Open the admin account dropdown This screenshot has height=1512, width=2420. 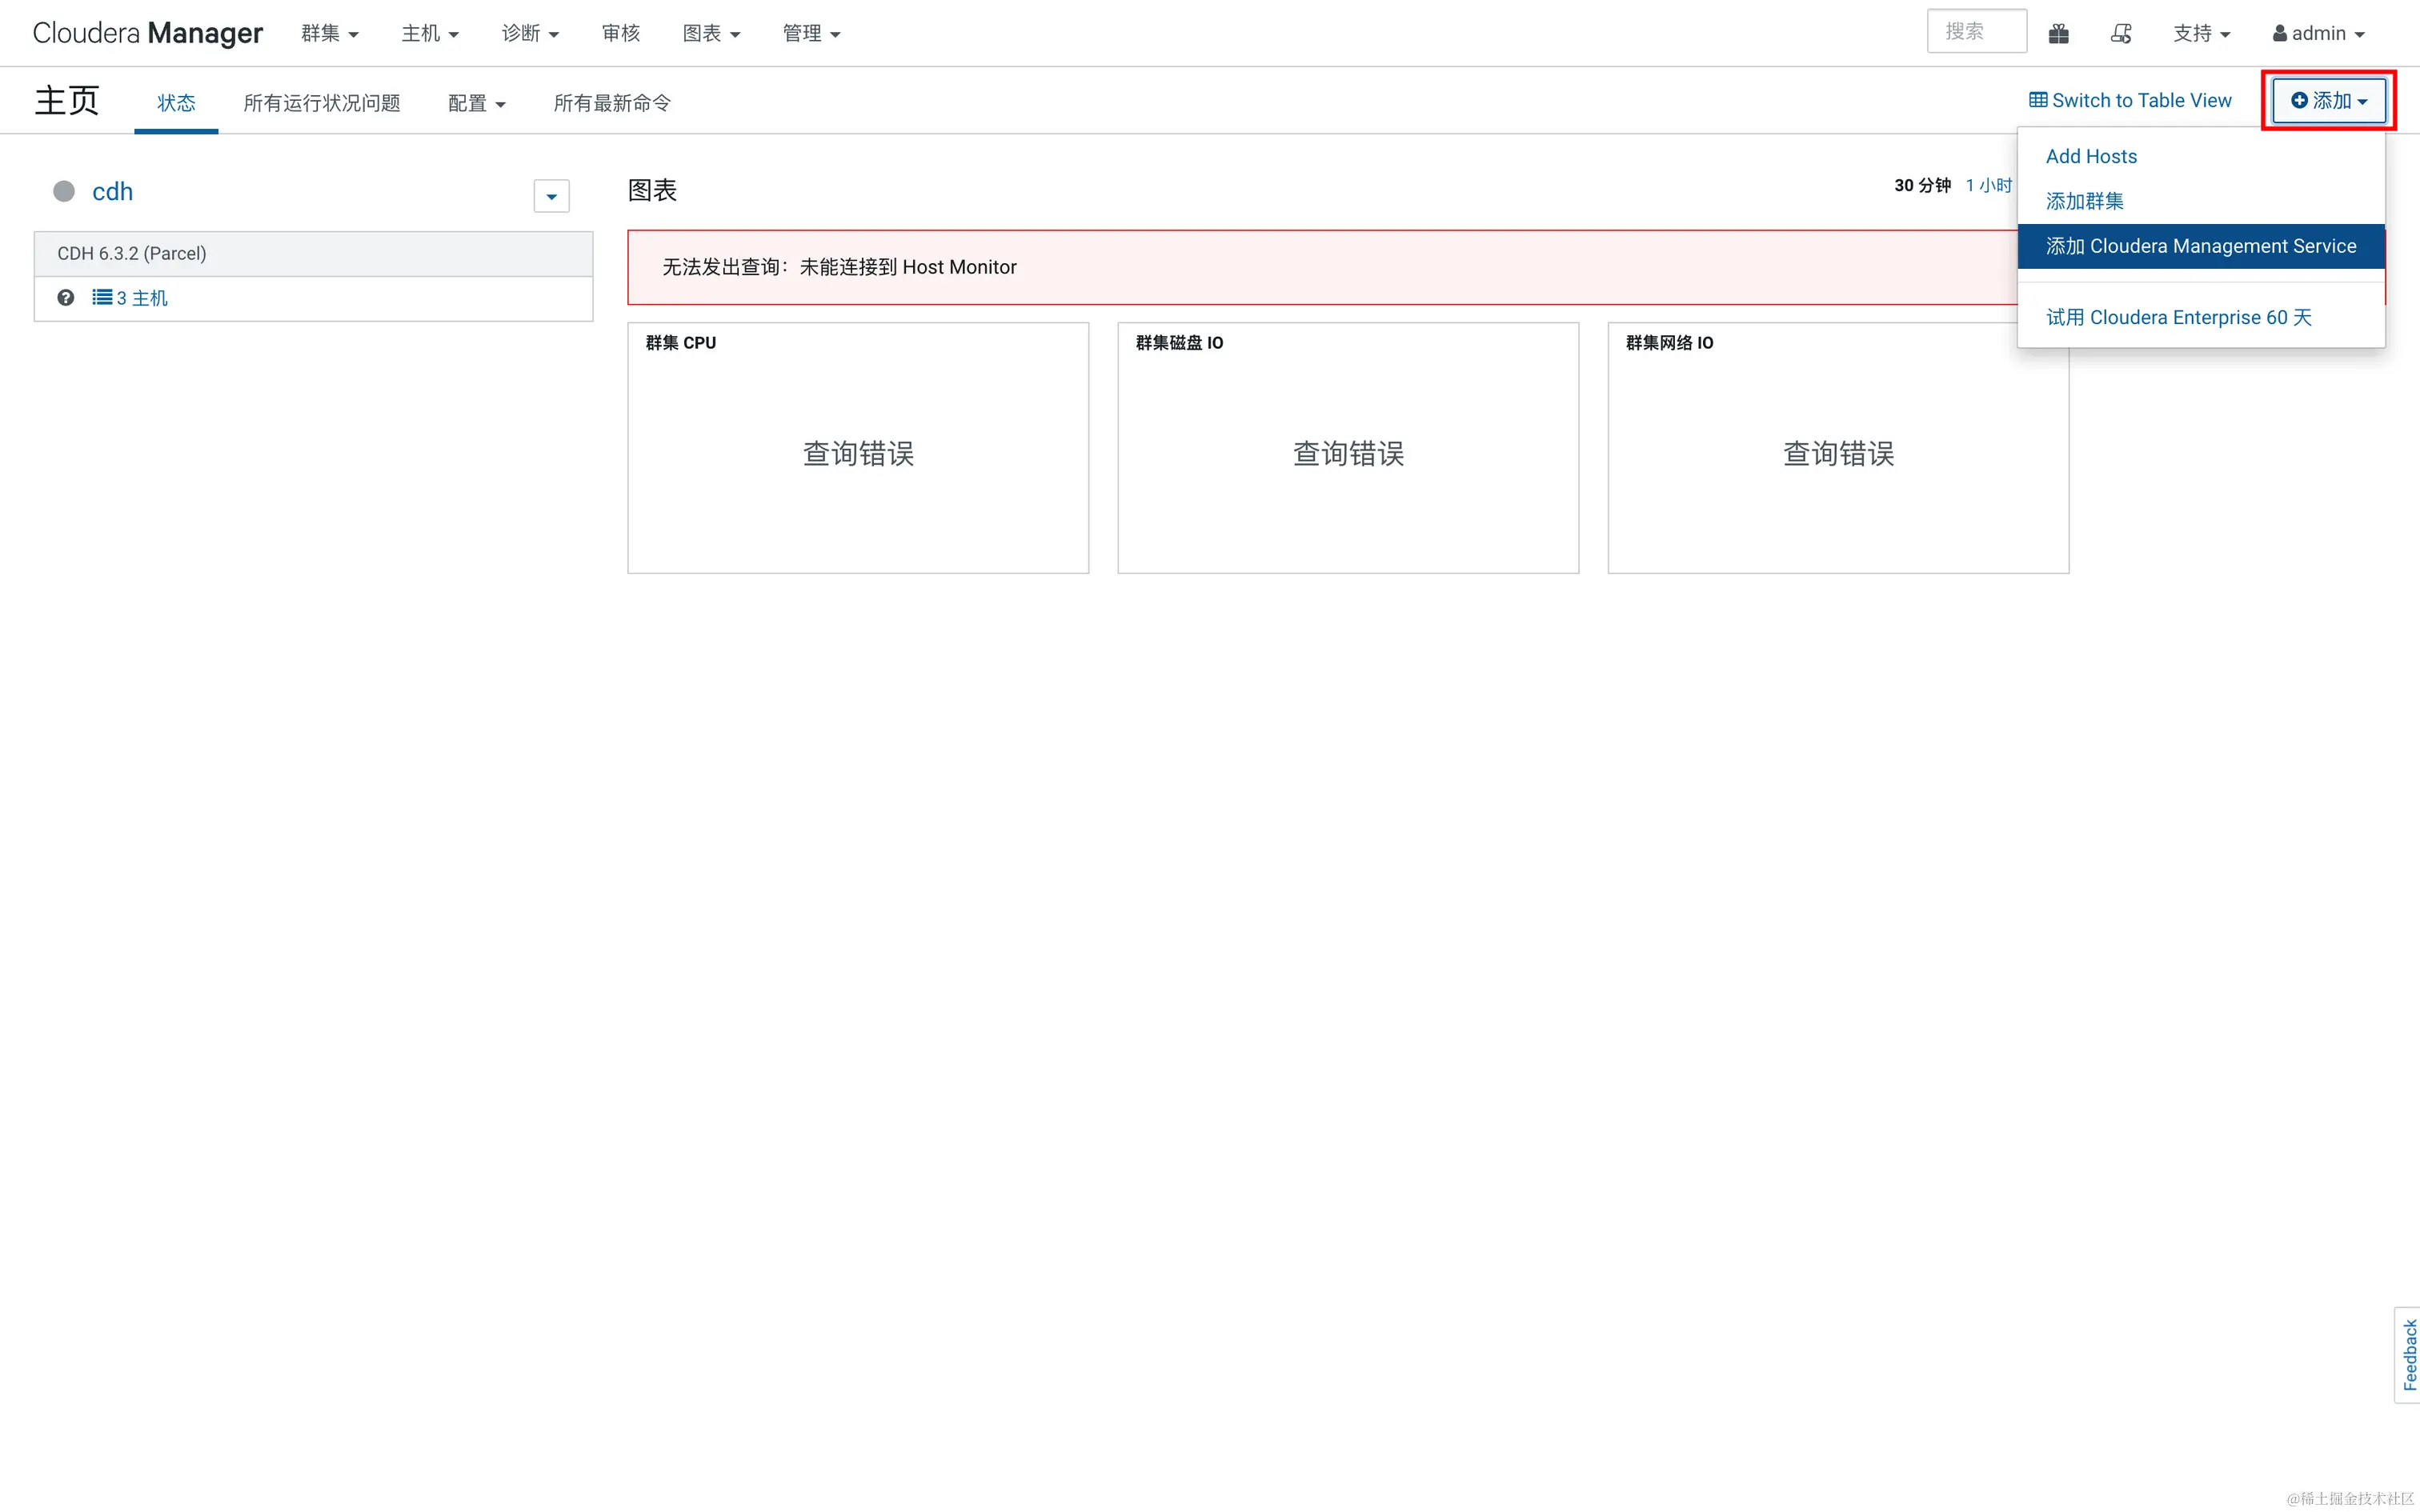coord(2318,33)
